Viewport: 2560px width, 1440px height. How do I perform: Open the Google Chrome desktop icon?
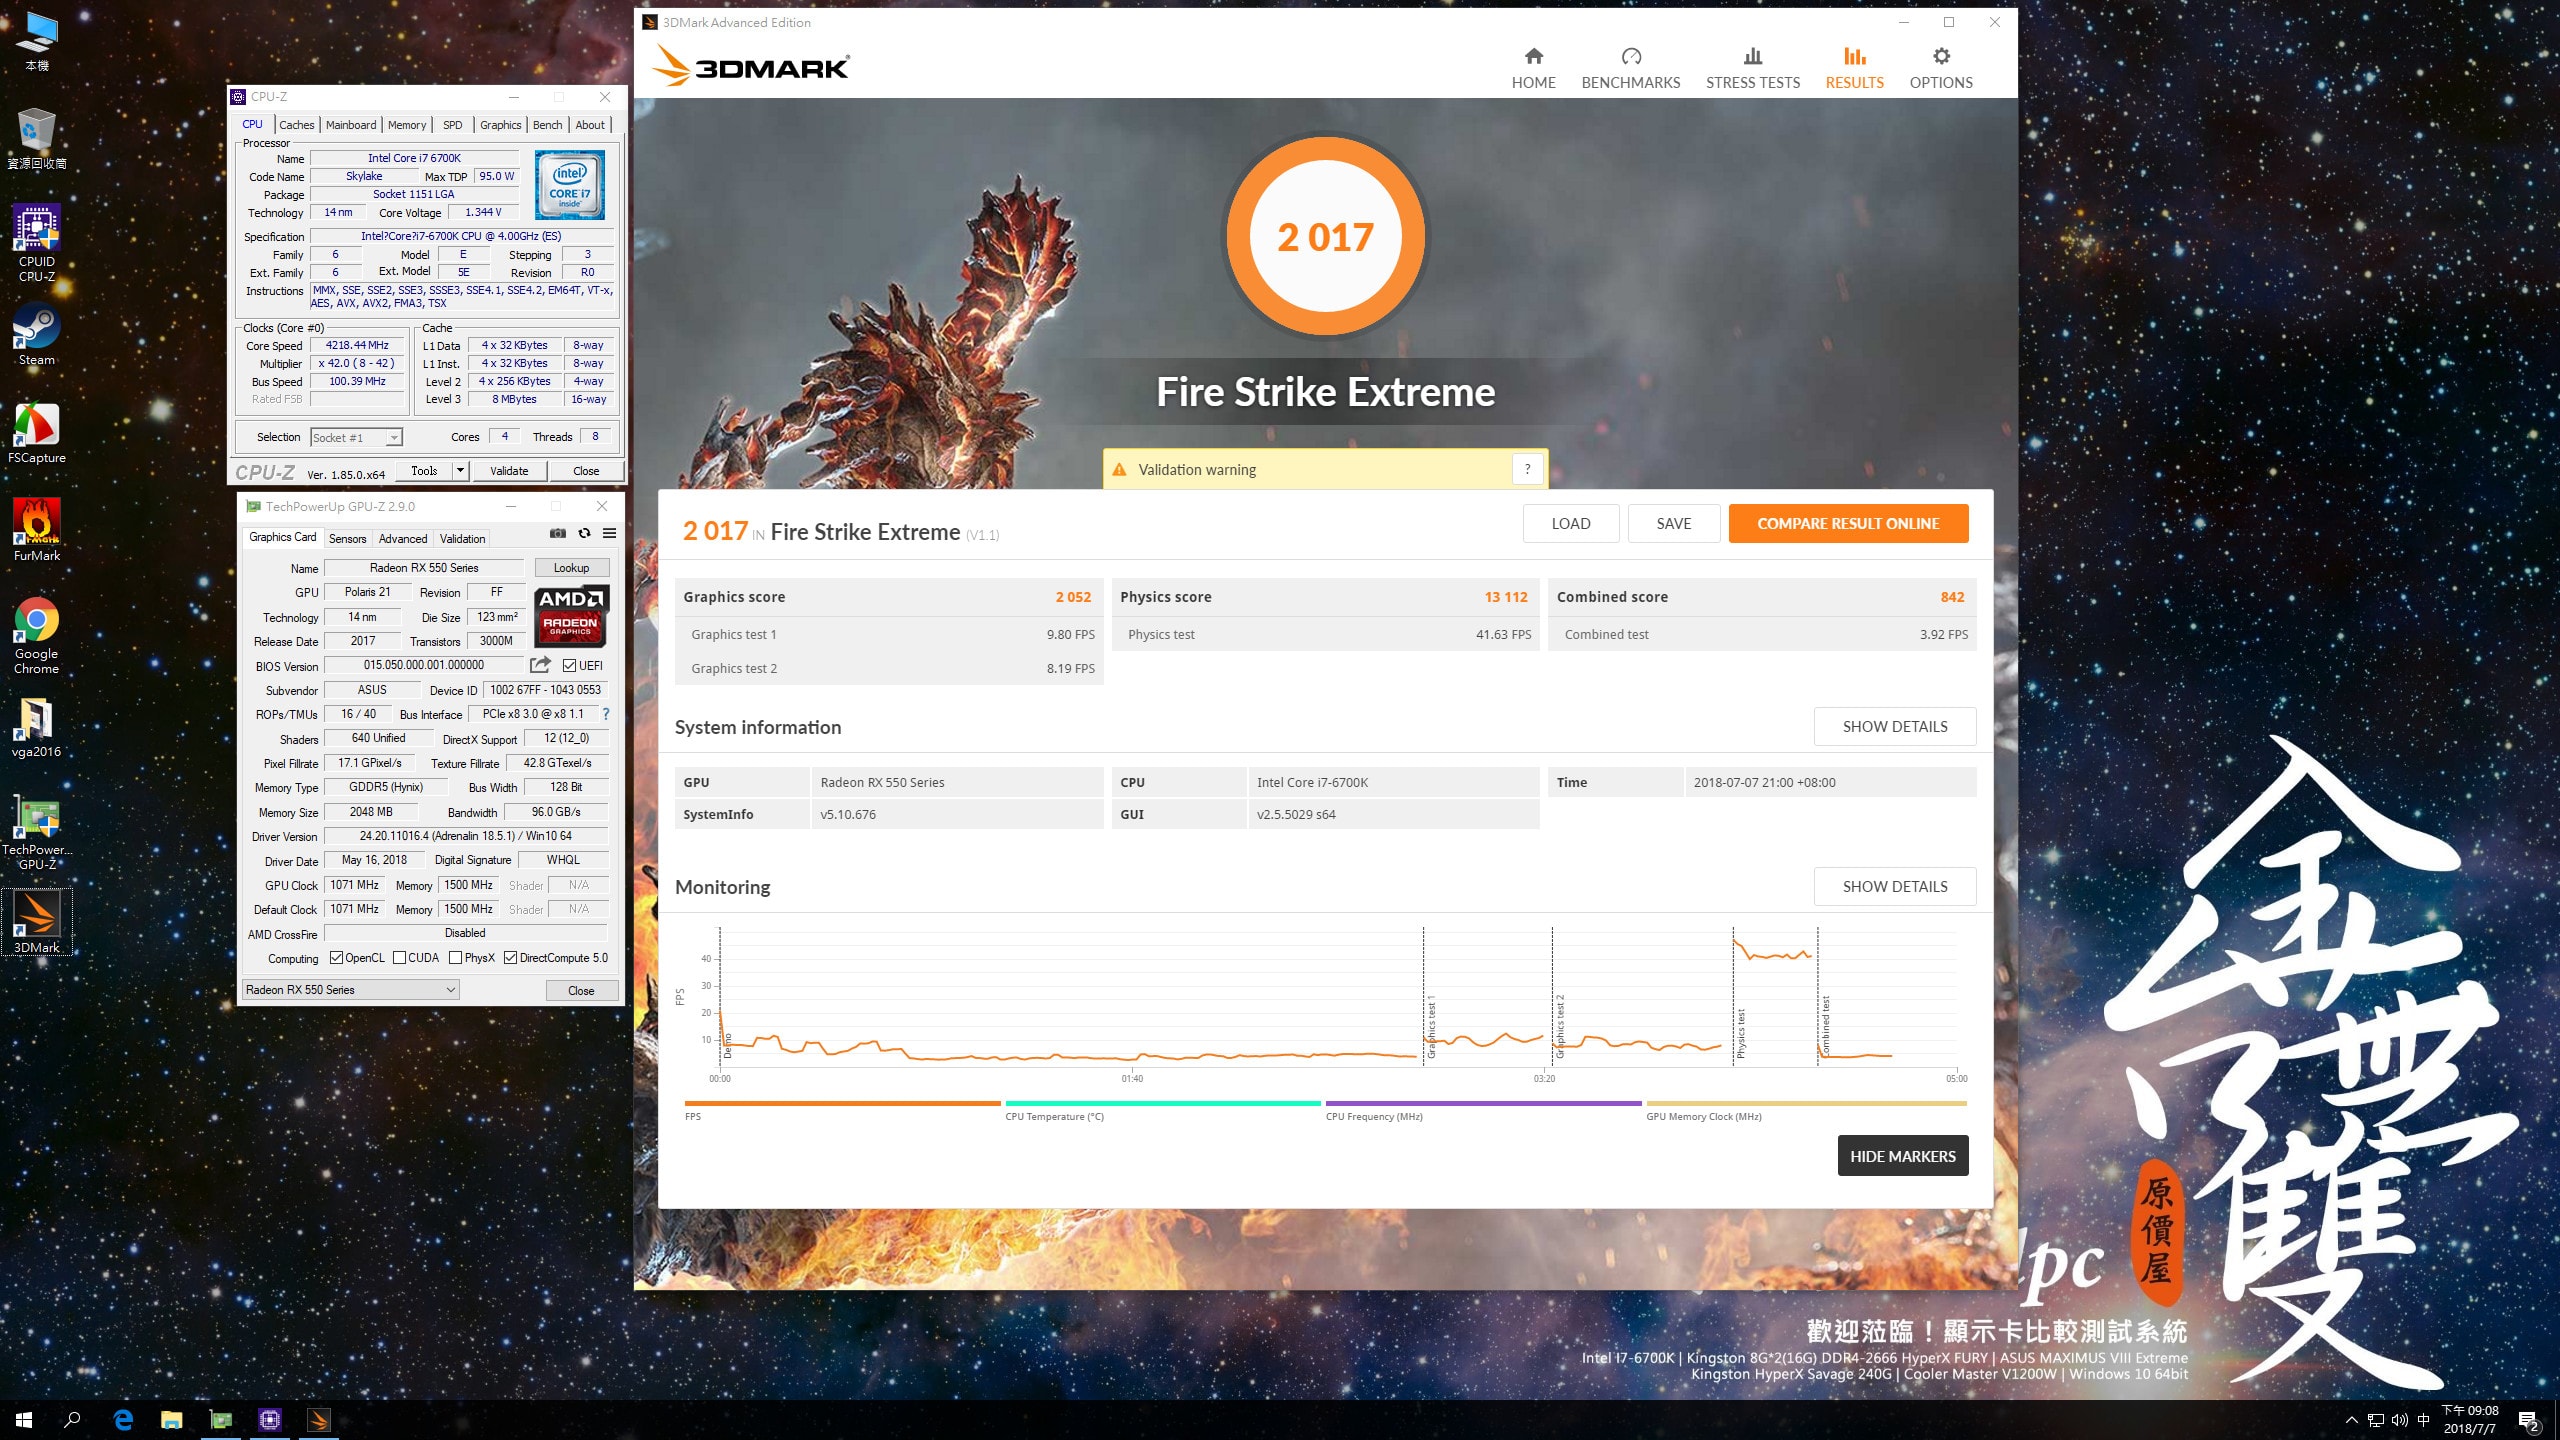36,636
